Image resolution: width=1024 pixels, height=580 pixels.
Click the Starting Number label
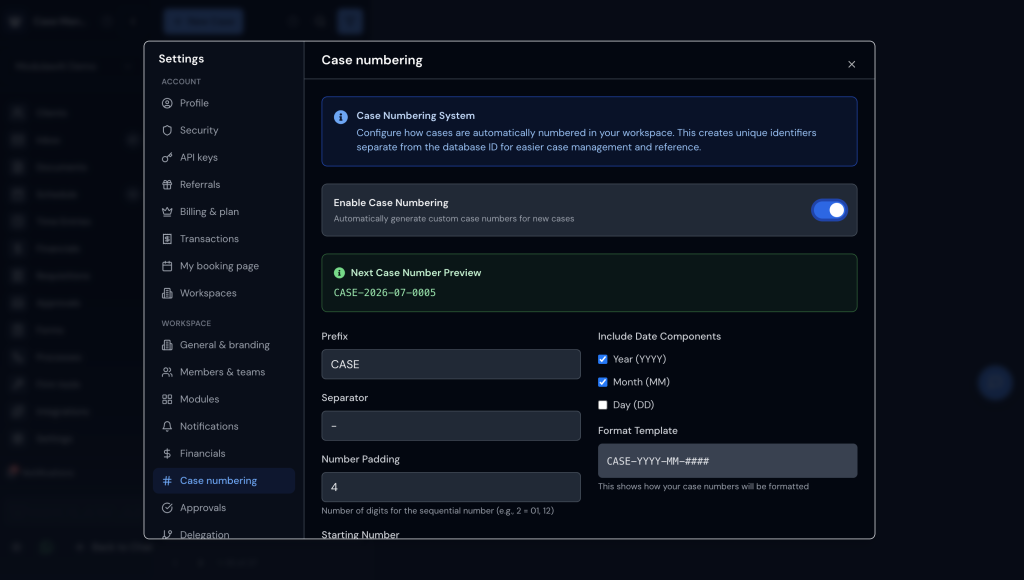360,534
